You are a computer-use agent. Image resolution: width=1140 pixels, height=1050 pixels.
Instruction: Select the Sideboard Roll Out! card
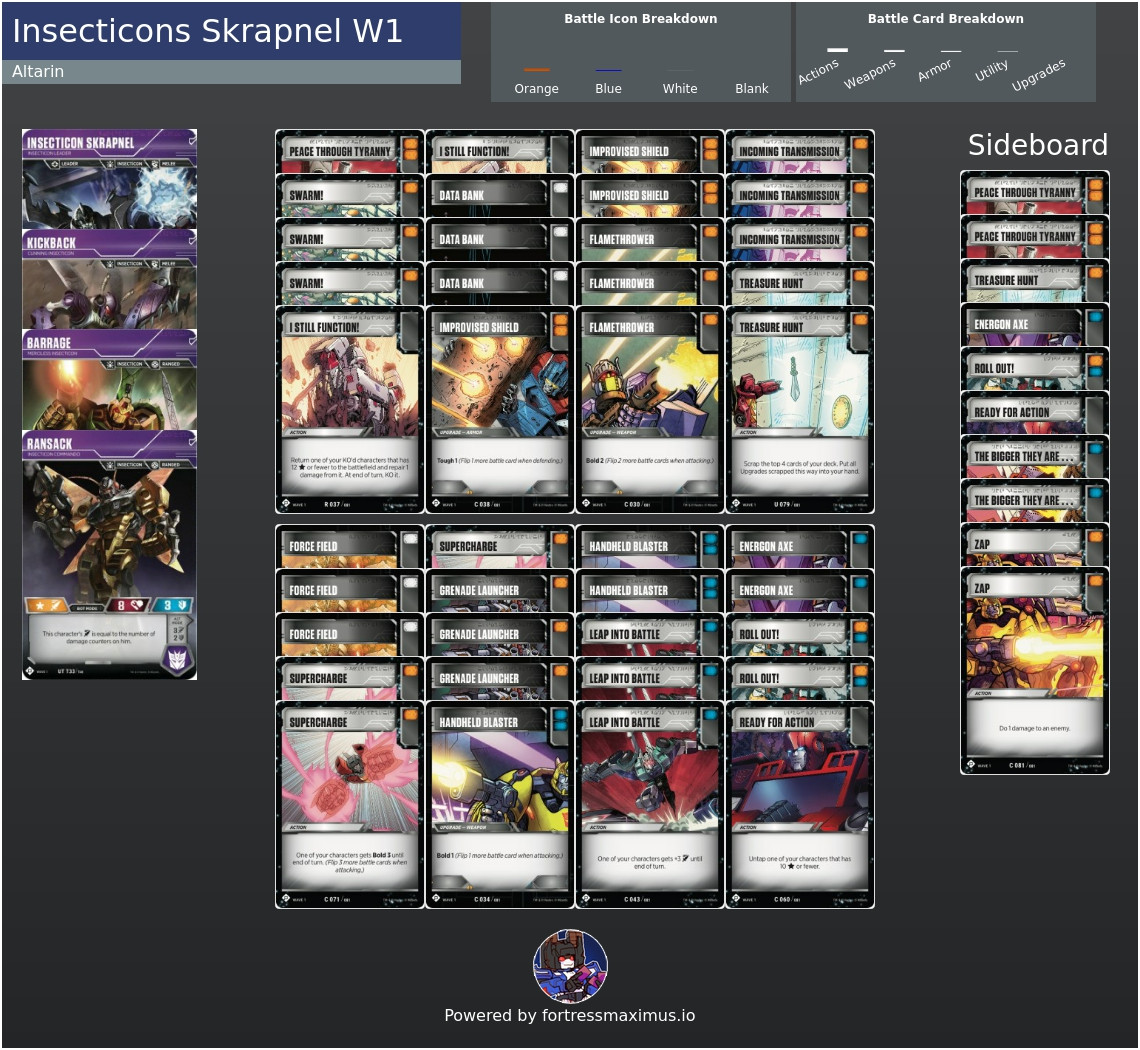(1035, 368)
